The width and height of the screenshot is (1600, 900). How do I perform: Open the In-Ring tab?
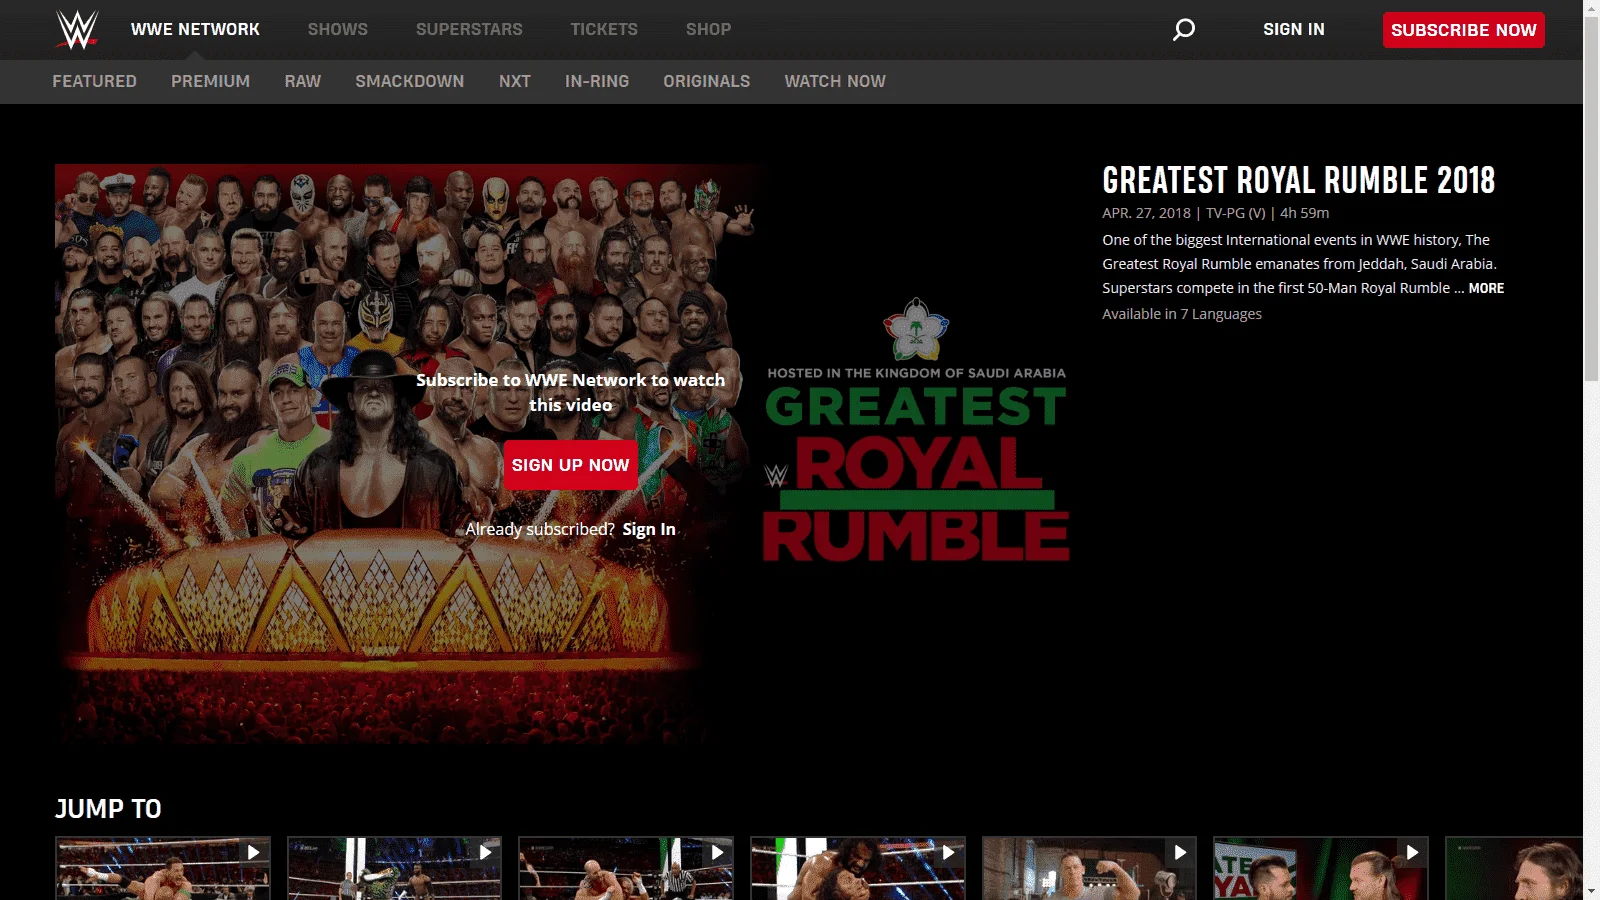click(597, 82)
